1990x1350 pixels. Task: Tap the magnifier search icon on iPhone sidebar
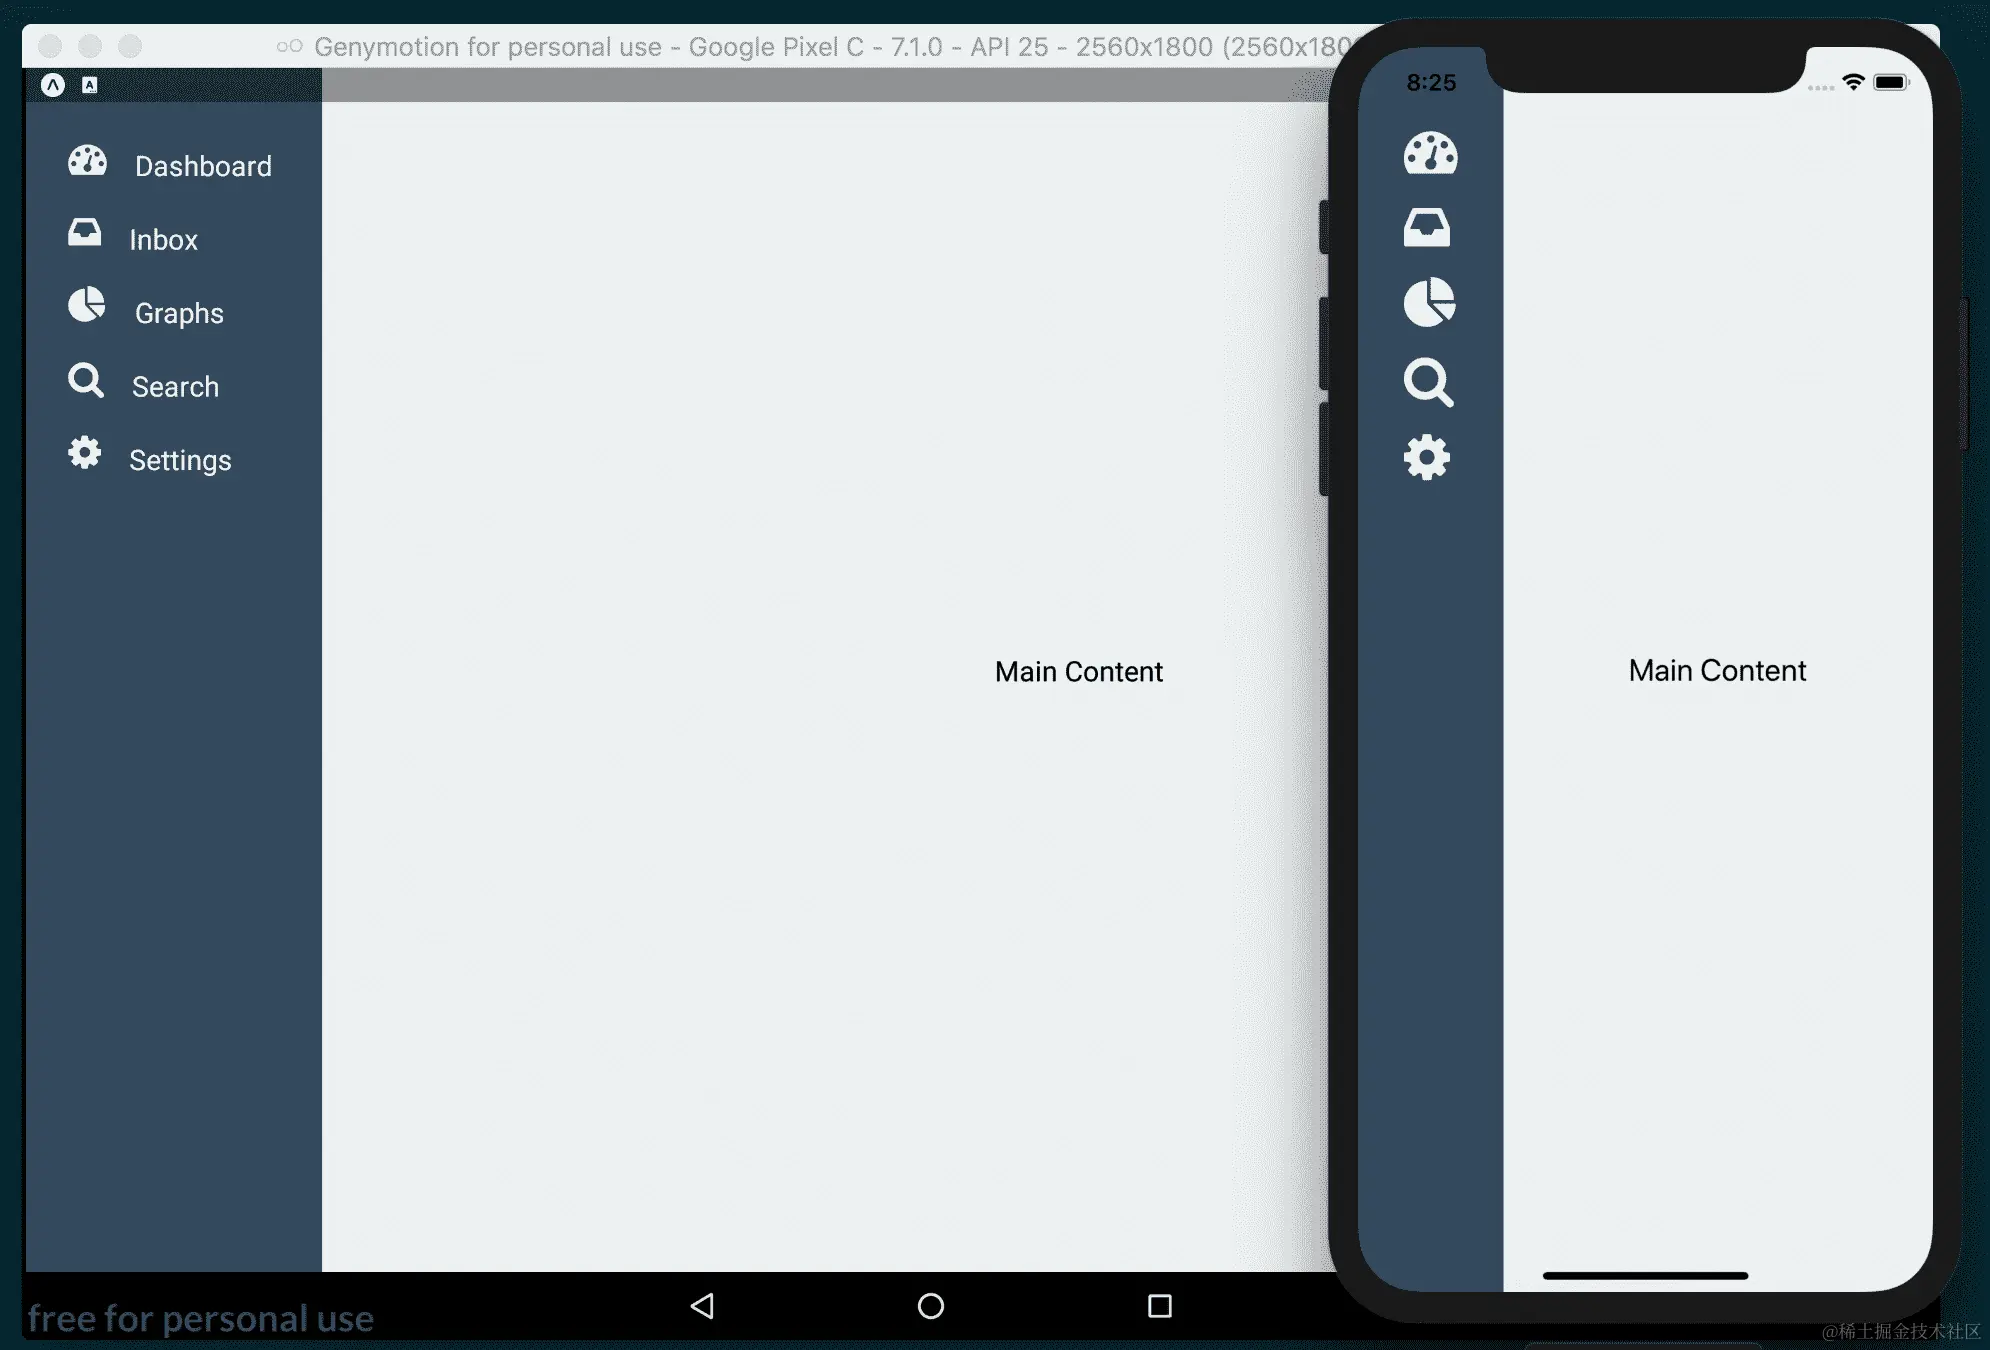[1428, 382]
